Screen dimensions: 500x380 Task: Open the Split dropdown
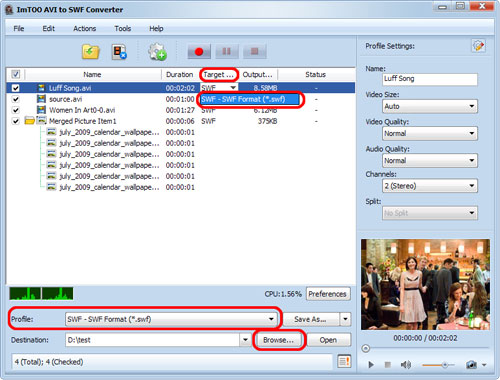[x=430, y=213]
